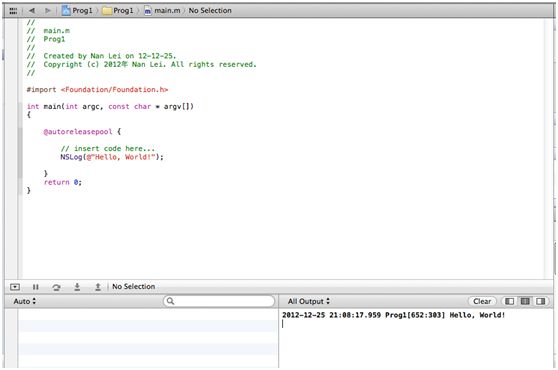
Task: Click the NSLog Hello World code line
Action: pos(112,157)
